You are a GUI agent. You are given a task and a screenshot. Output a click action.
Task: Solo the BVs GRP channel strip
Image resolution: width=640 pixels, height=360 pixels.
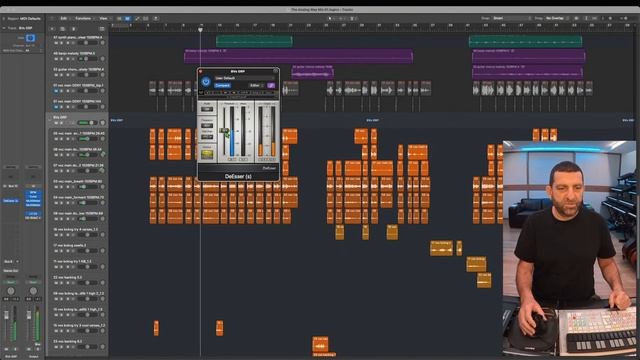pyautogui.click(x=16, y=349)
